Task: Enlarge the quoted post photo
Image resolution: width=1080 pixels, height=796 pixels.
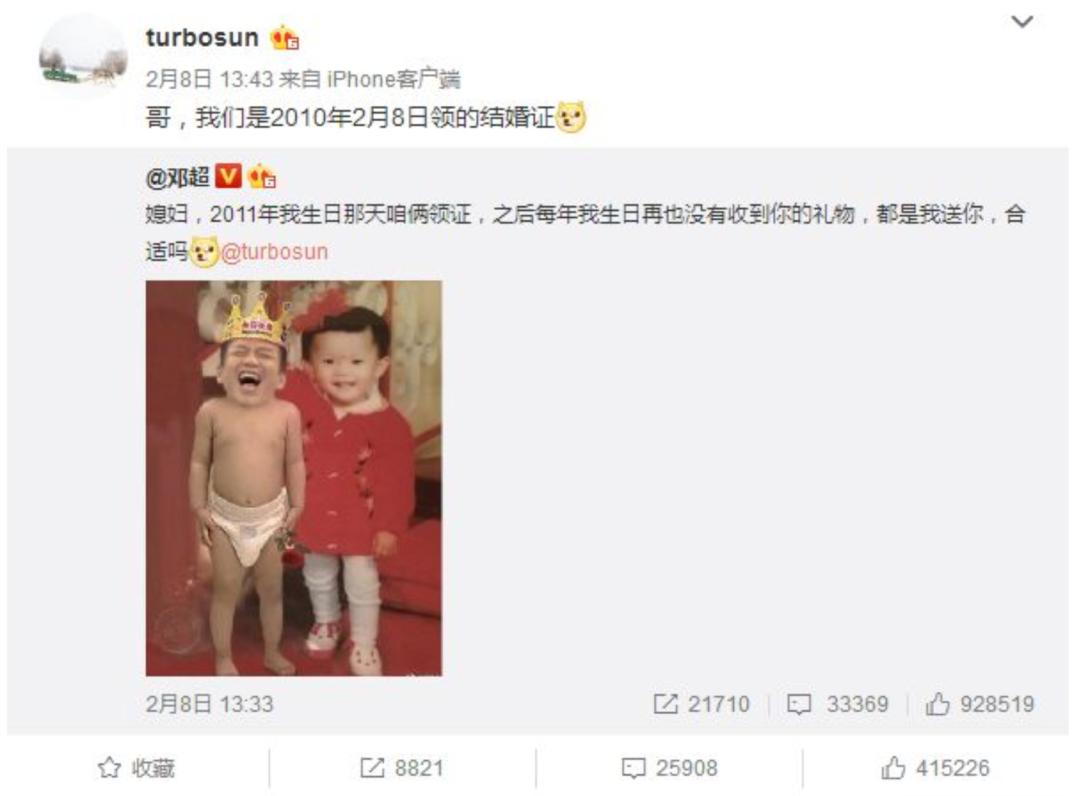Action: [x=293, y=478]
